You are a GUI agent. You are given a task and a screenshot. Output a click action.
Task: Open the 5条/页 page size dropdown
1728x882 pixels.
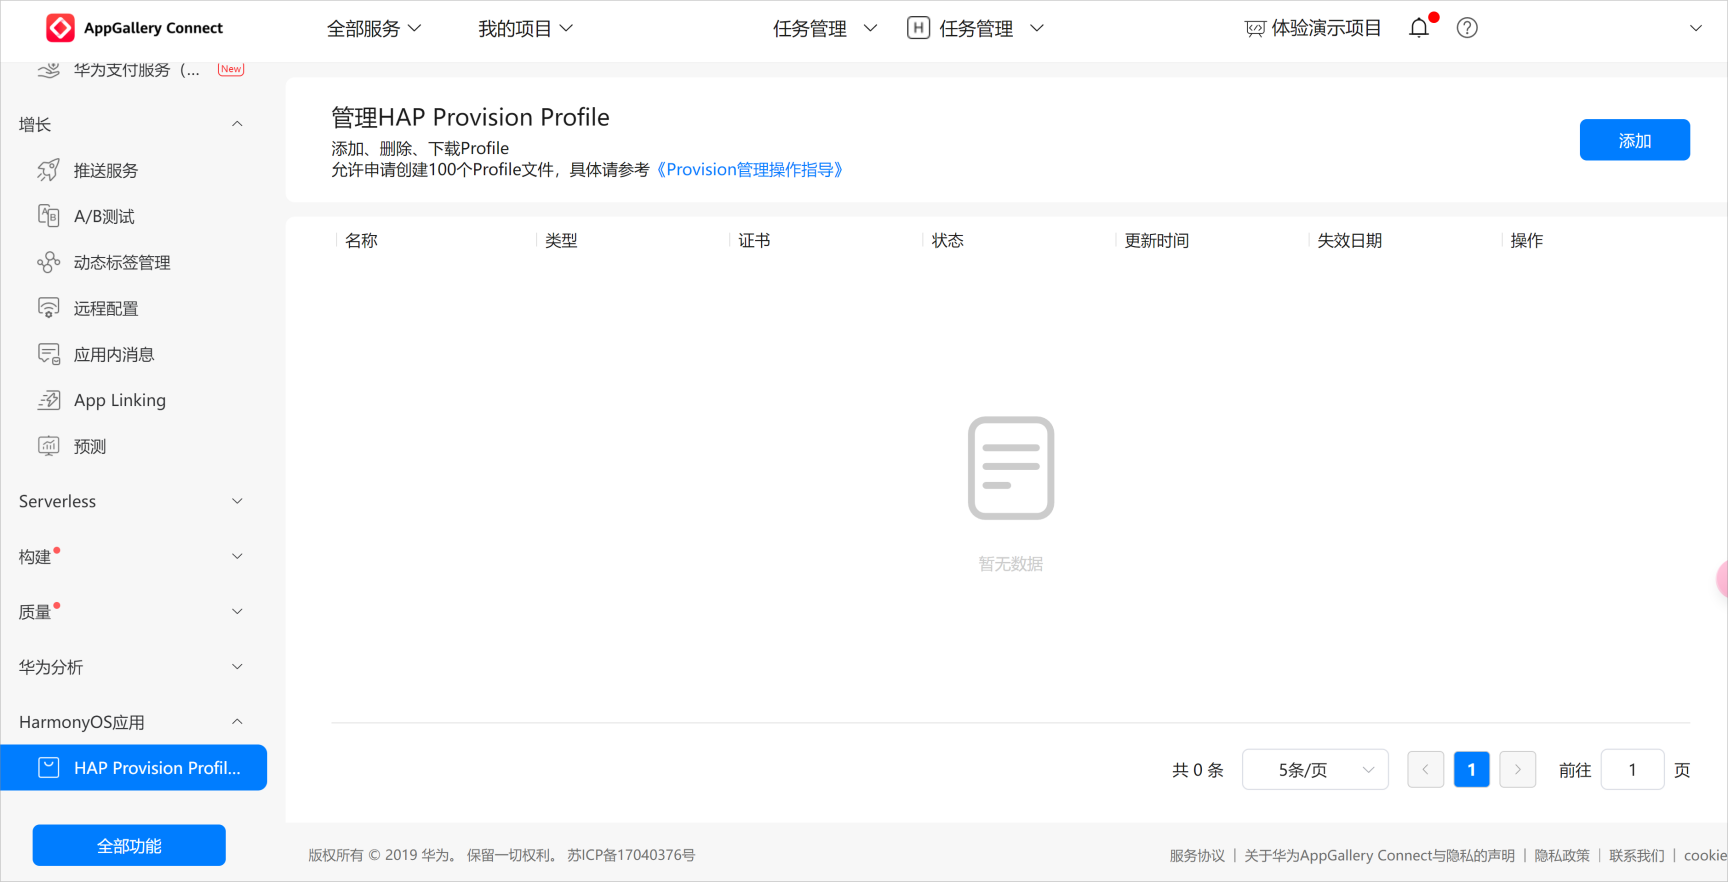[1315, 769]
